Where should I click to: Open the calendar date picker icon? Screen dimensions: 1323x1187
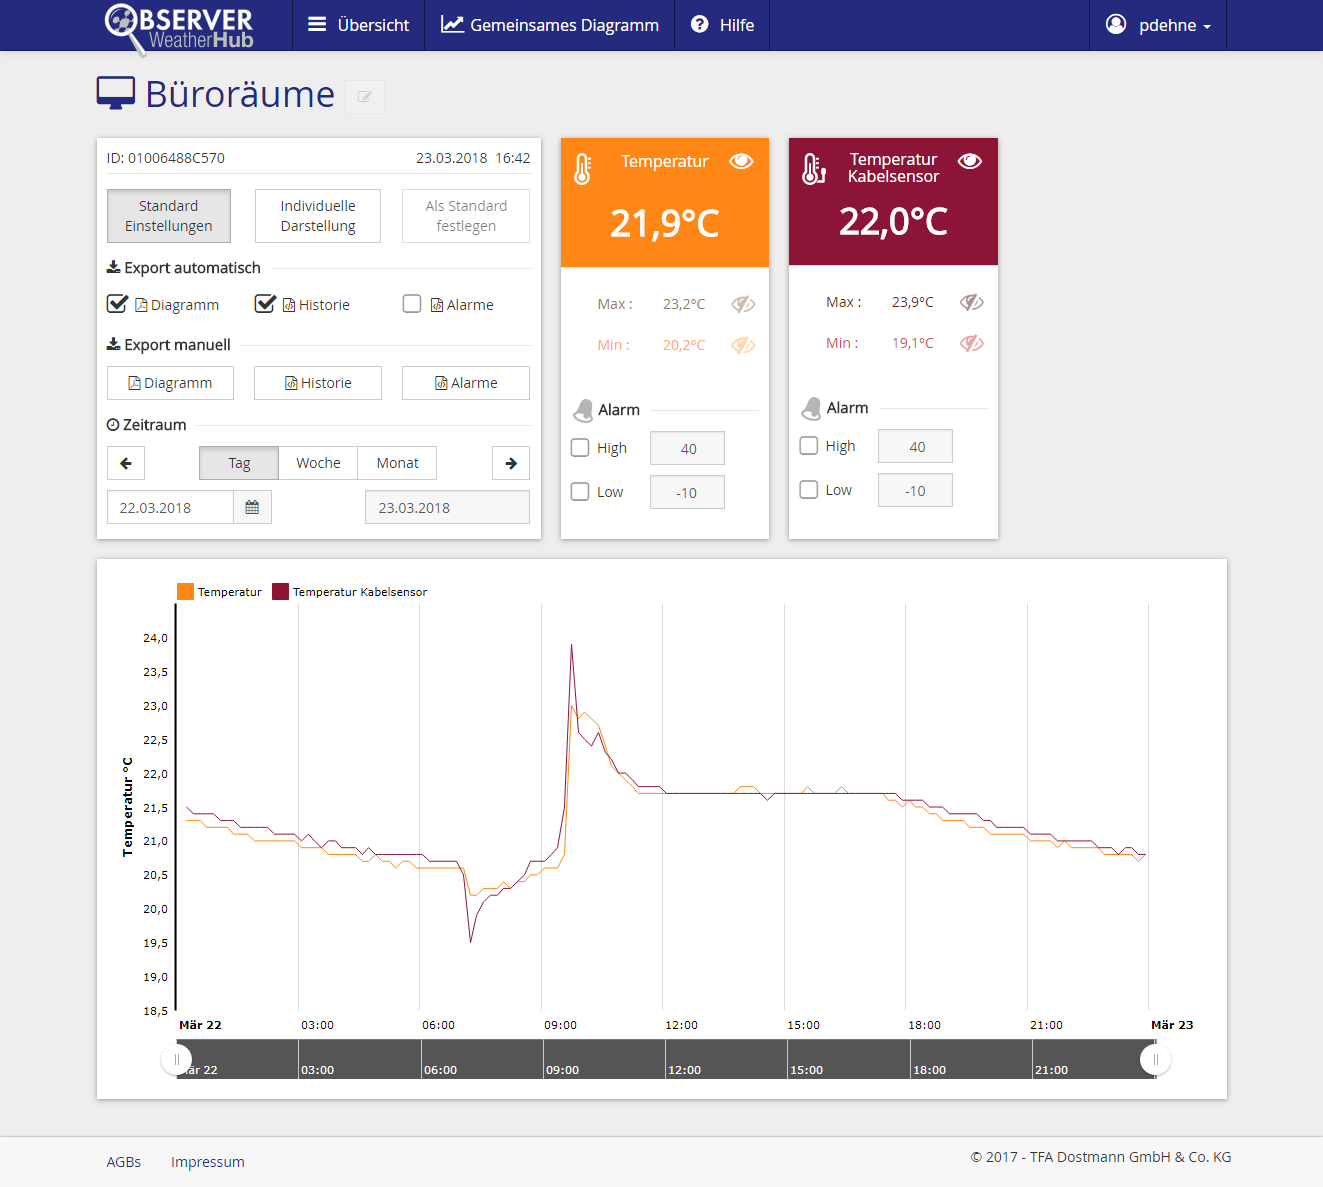tap(252, 508)
